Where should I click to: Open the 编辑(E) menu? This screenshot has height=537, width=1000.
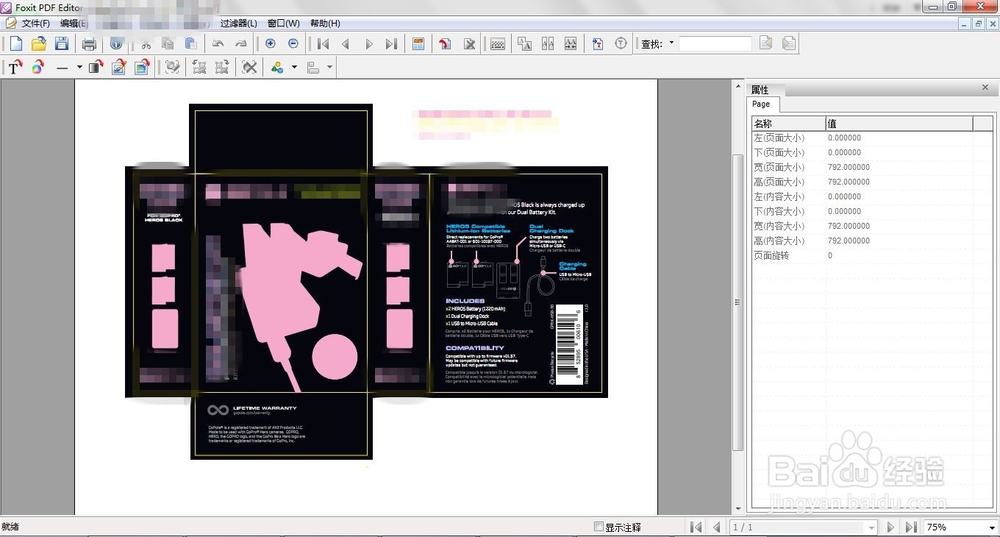tap(73, 24)
